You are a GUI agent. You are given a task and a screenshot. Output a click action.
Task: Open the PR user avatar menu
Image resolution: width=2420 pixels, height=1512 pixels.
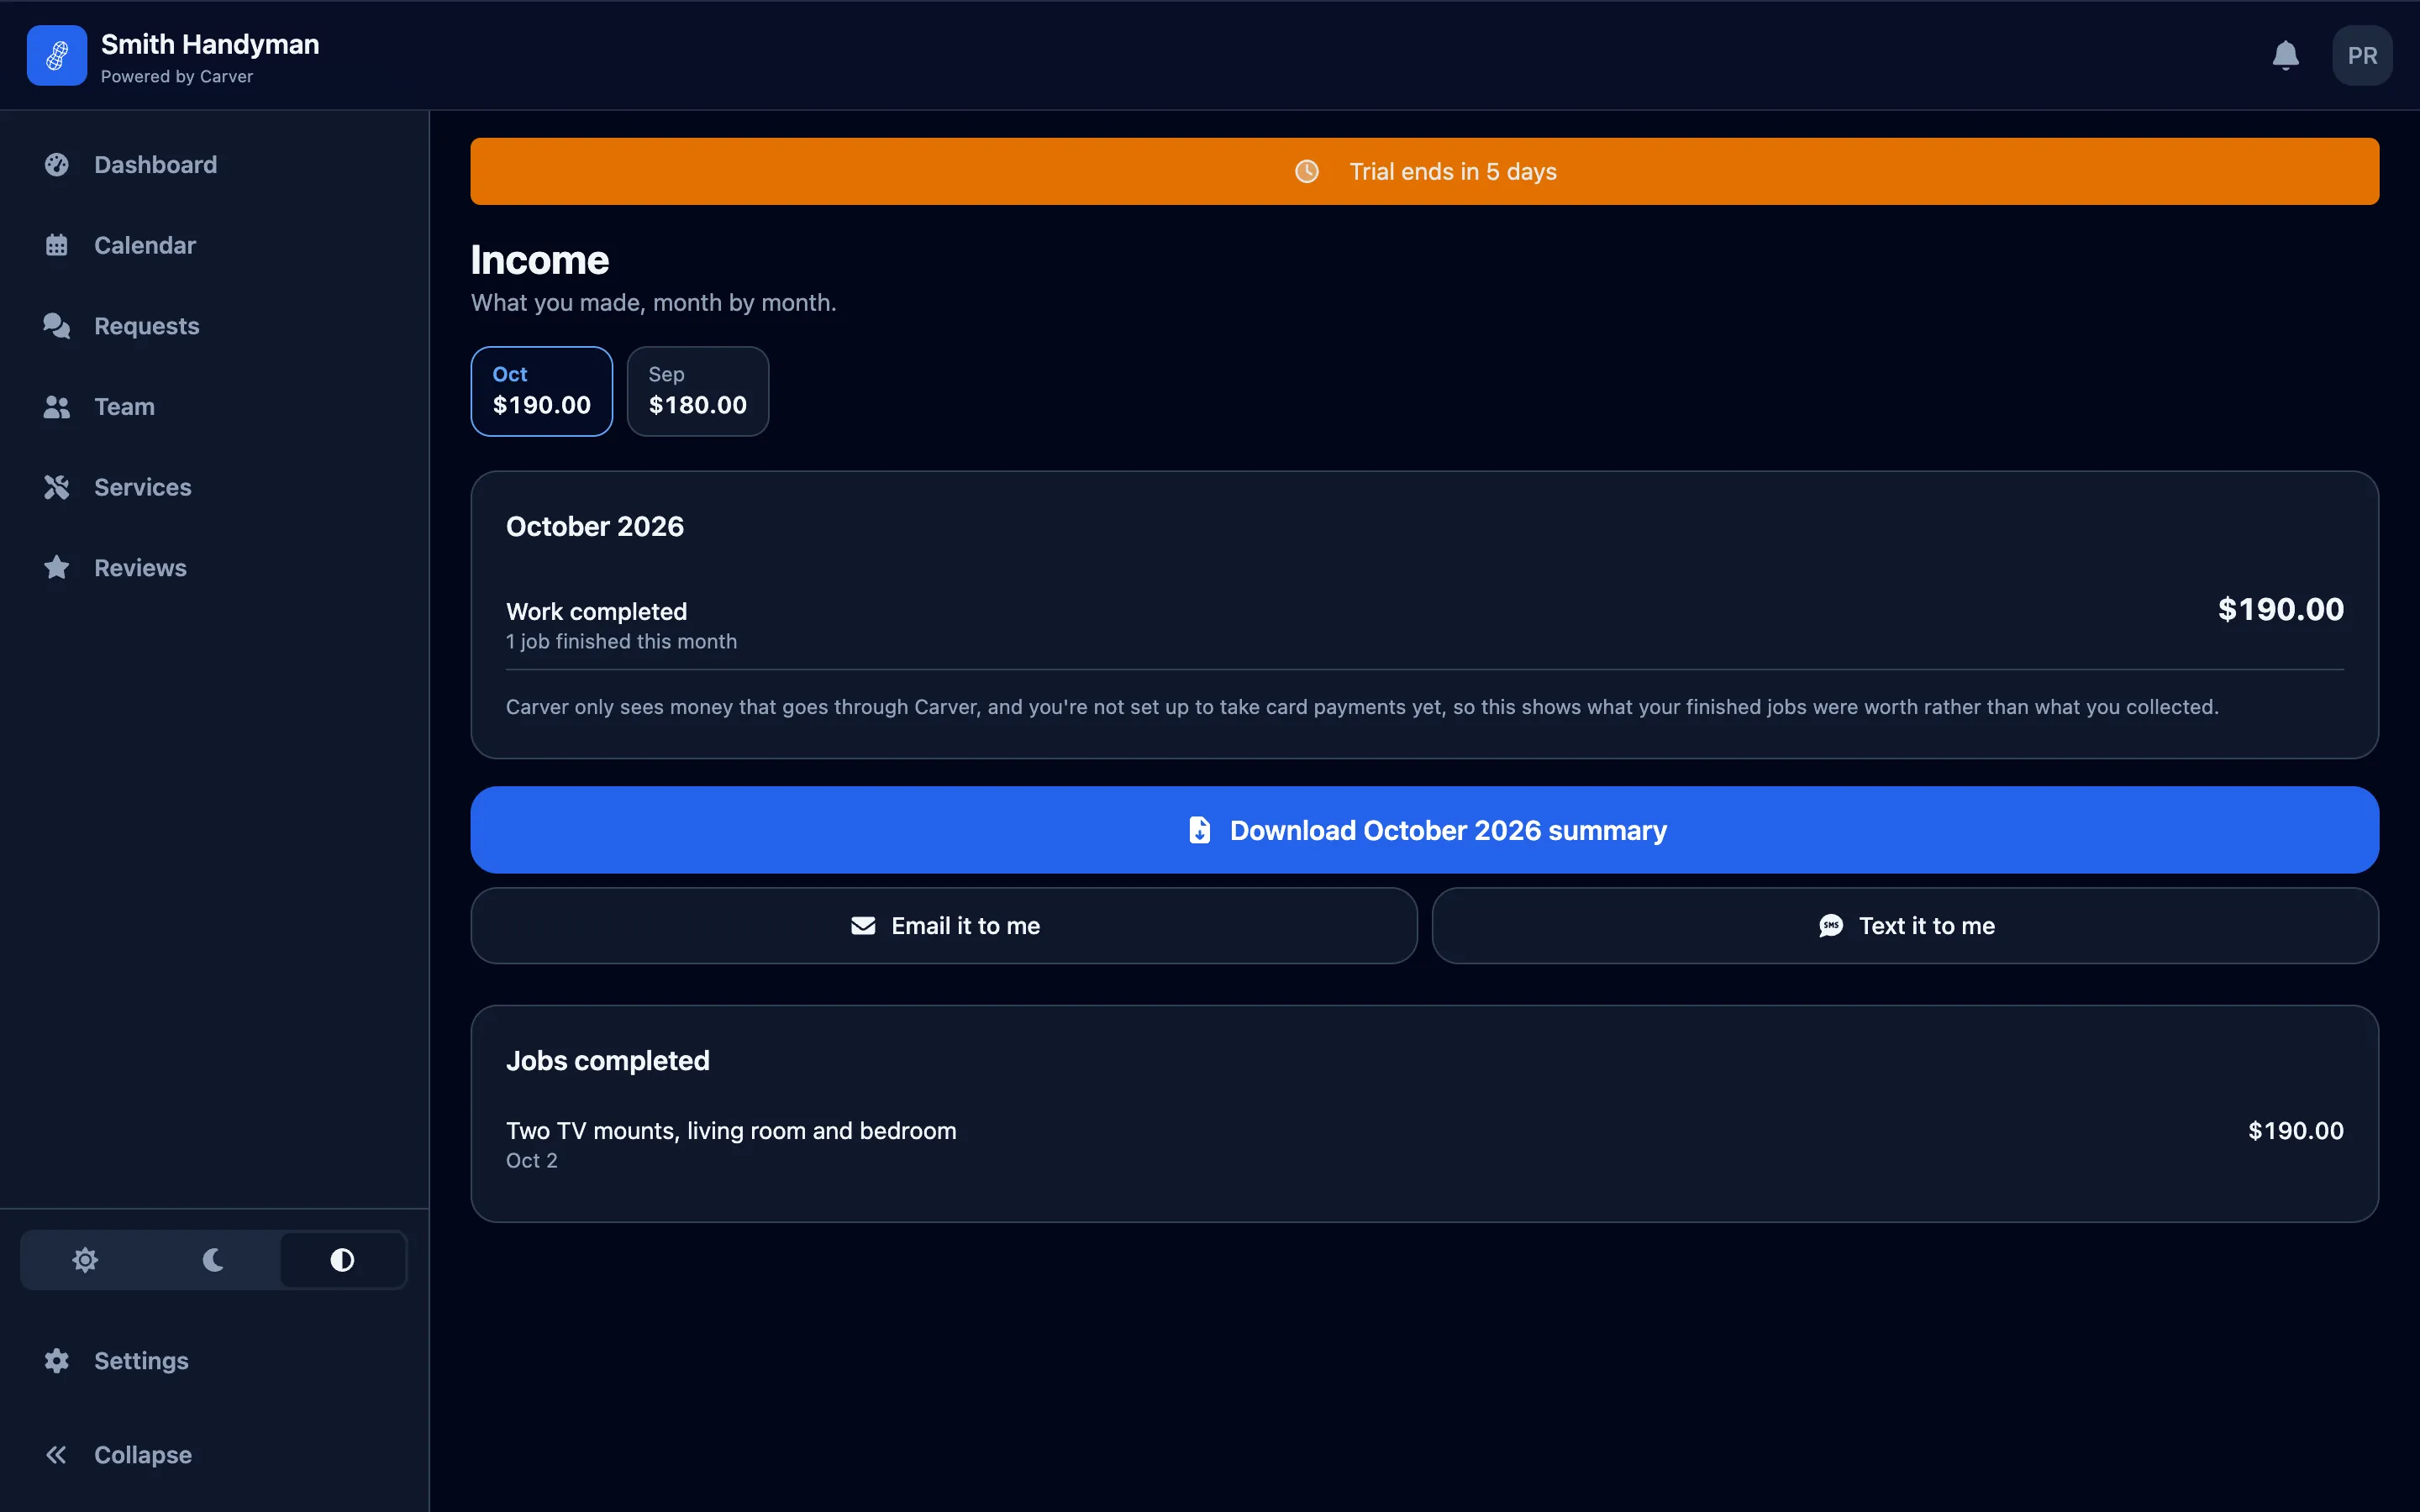coord(2362,55)
